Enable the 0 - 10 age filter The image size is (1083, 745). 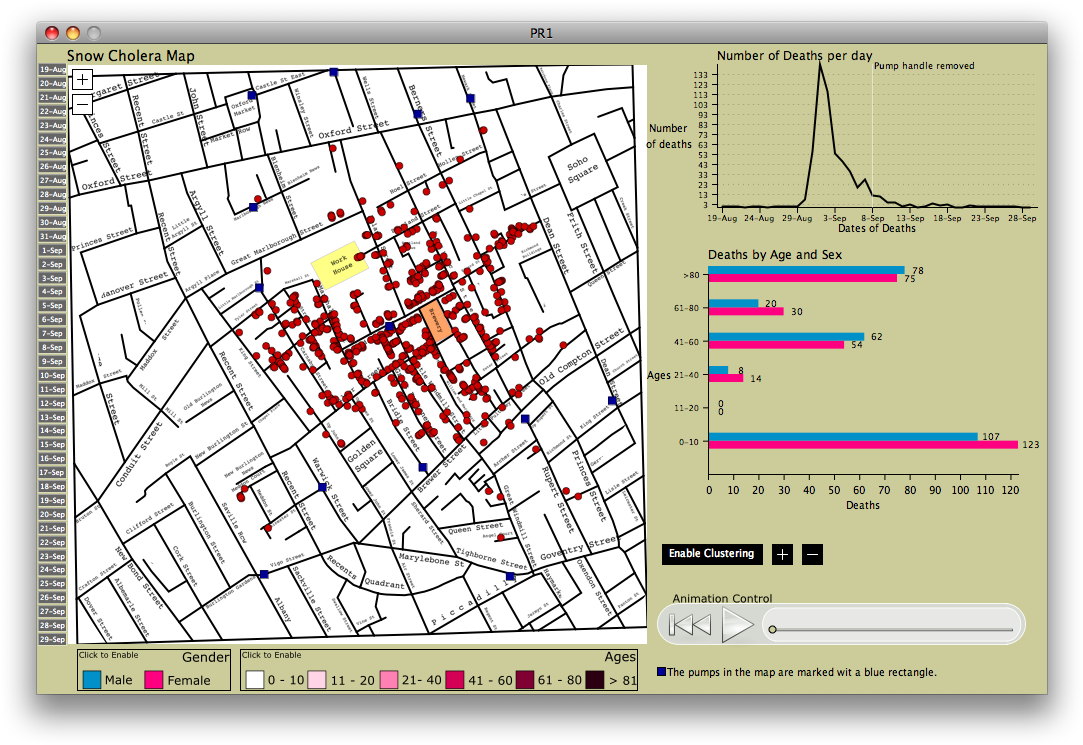pyautogui.click(x=254, y=680)
